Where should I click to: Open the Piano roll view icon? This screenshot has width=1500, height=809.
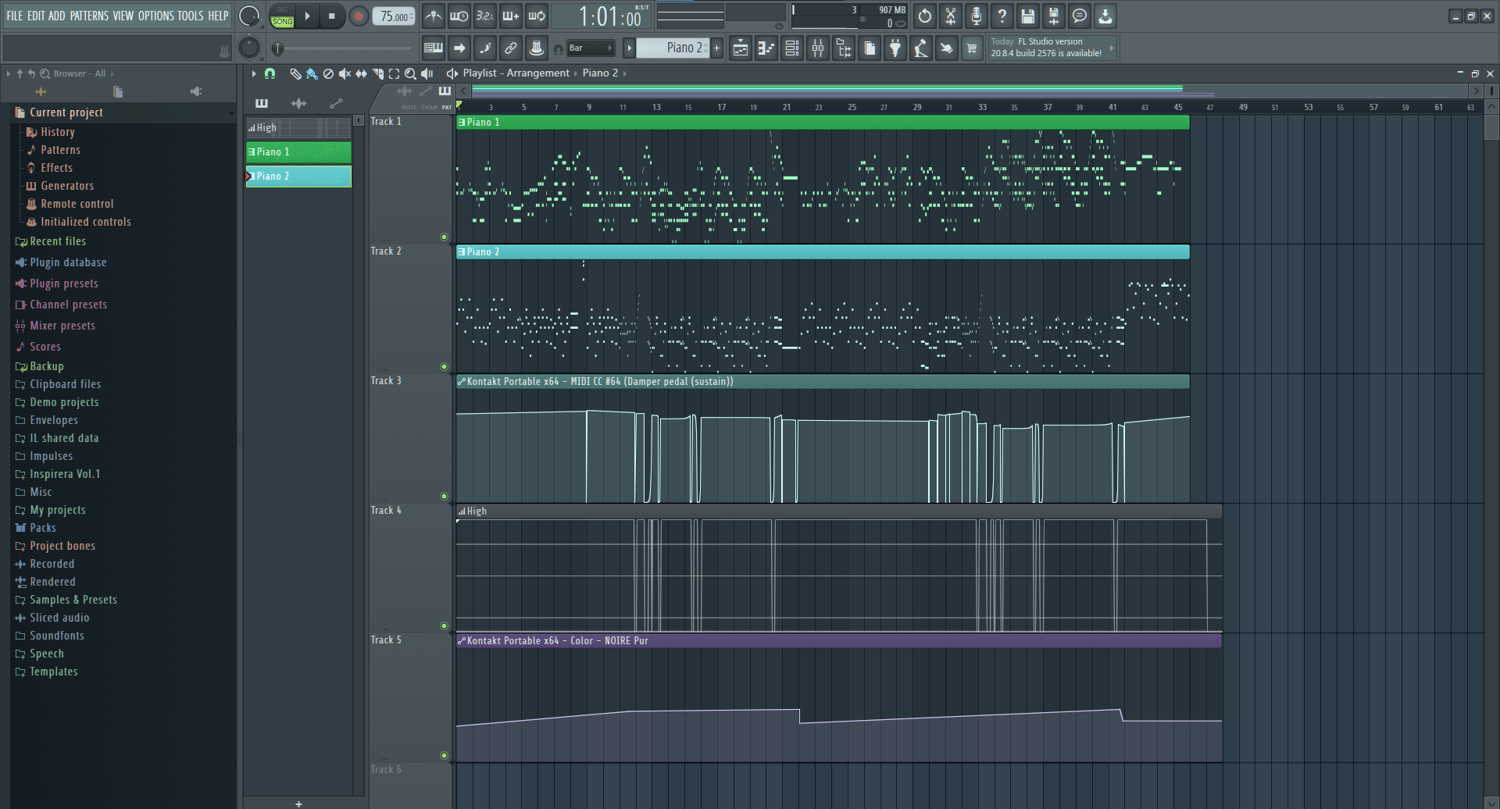coord(766,47)
